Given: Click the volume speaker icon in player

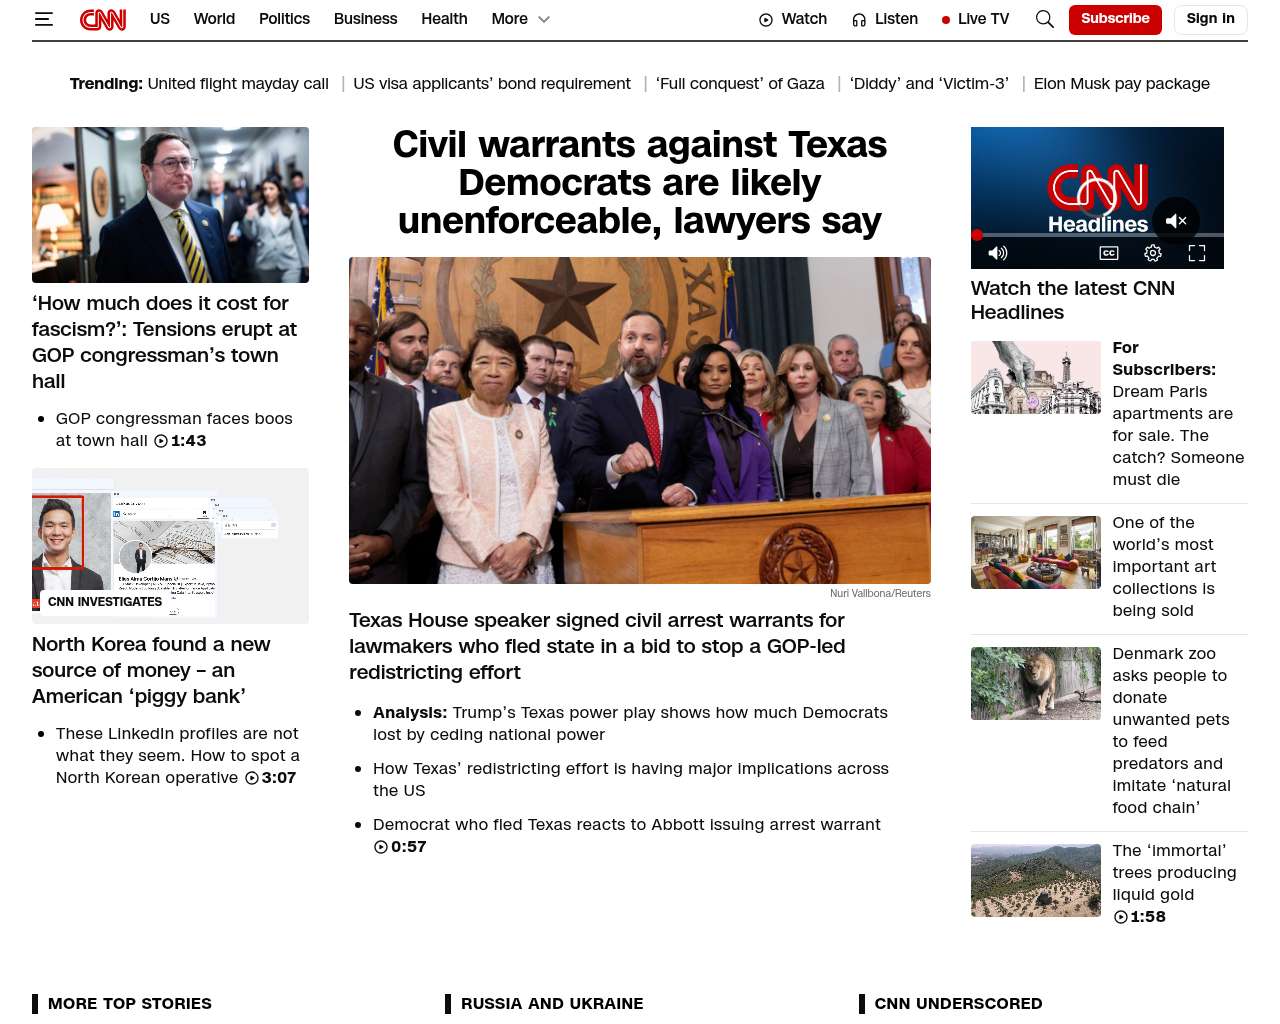Looking at the screenshot, I should (998, 253).
